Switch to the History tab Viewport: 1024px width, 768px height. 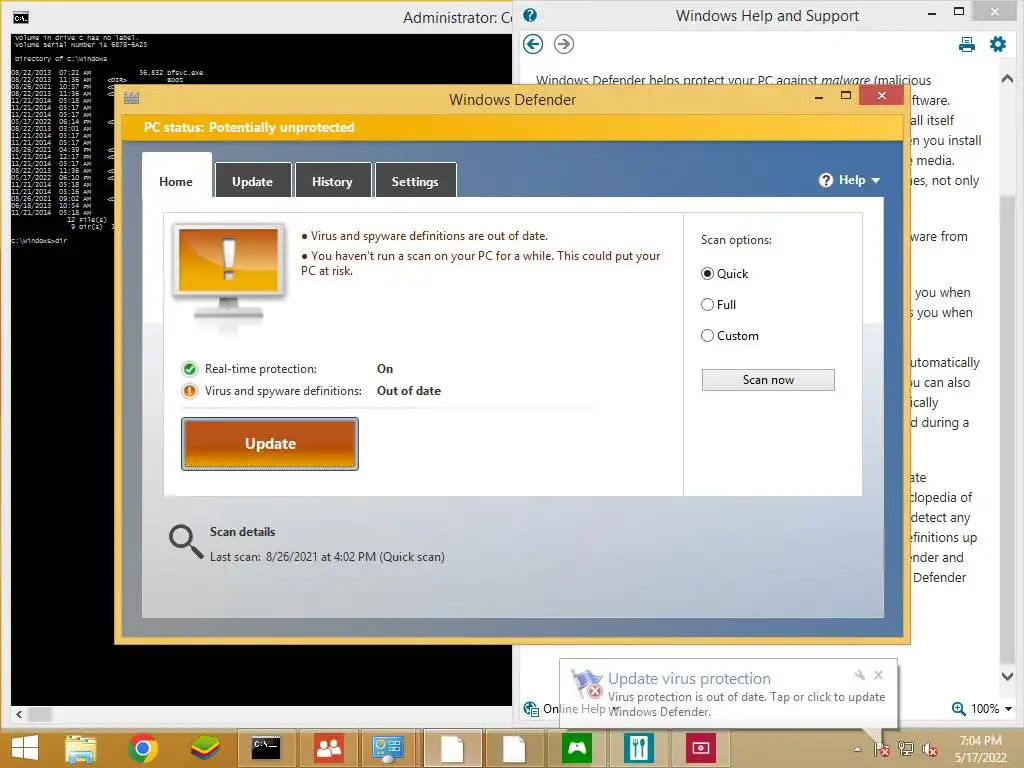(332, 182)
